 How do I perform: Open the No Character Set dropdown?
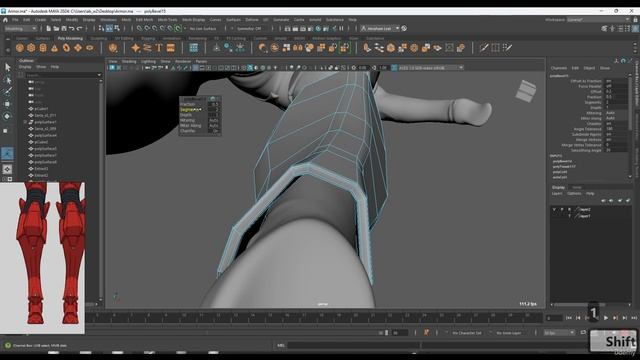click(x=467, y=333)
